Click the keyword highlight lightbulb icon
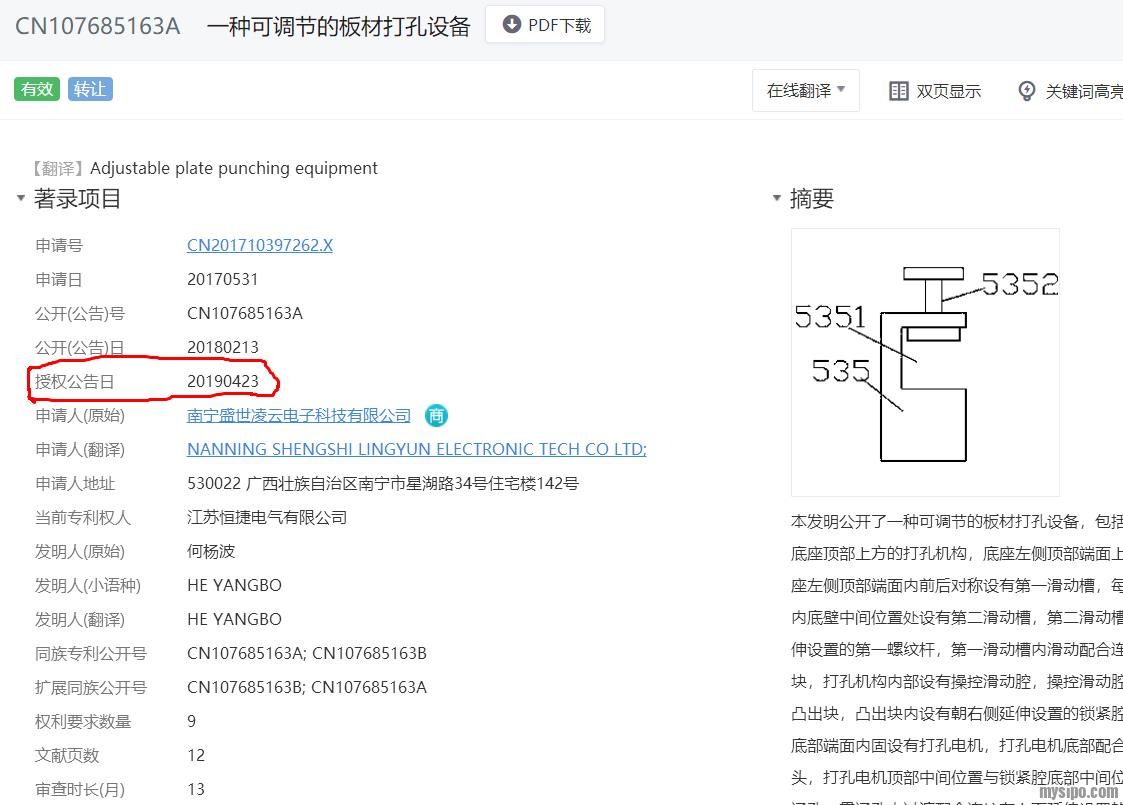The image size is (1123, 805). coord(1026,91)
